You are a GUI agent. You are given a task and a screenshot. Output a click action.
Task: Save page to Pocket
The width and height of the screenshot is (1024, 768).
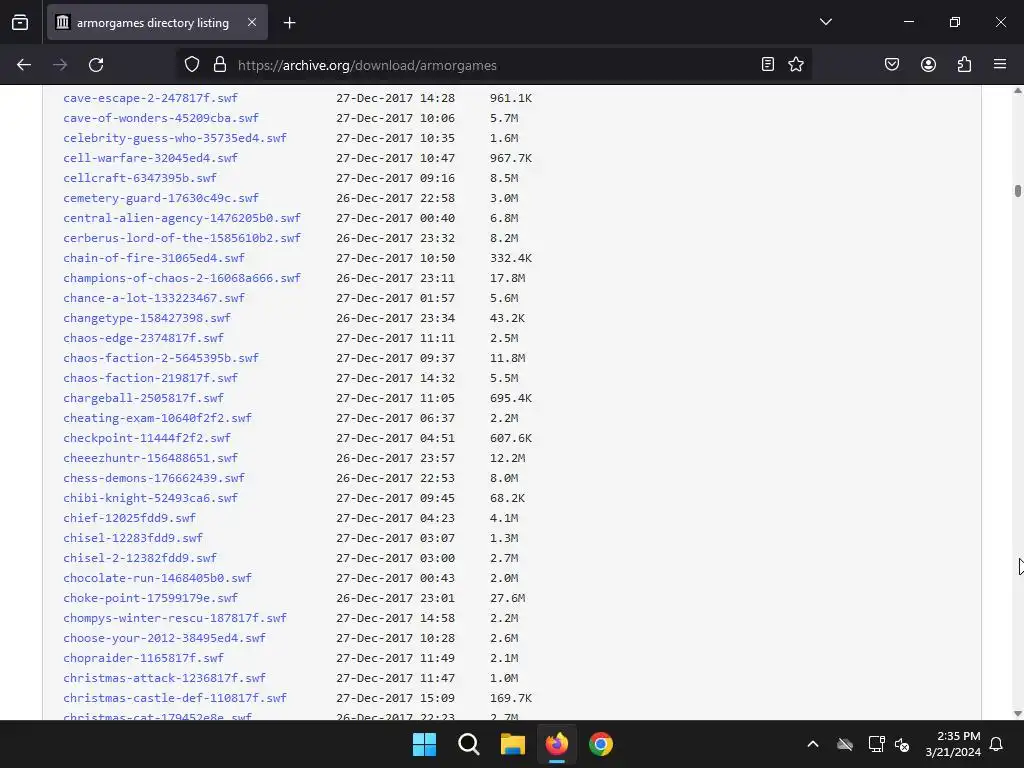point(892,64)
